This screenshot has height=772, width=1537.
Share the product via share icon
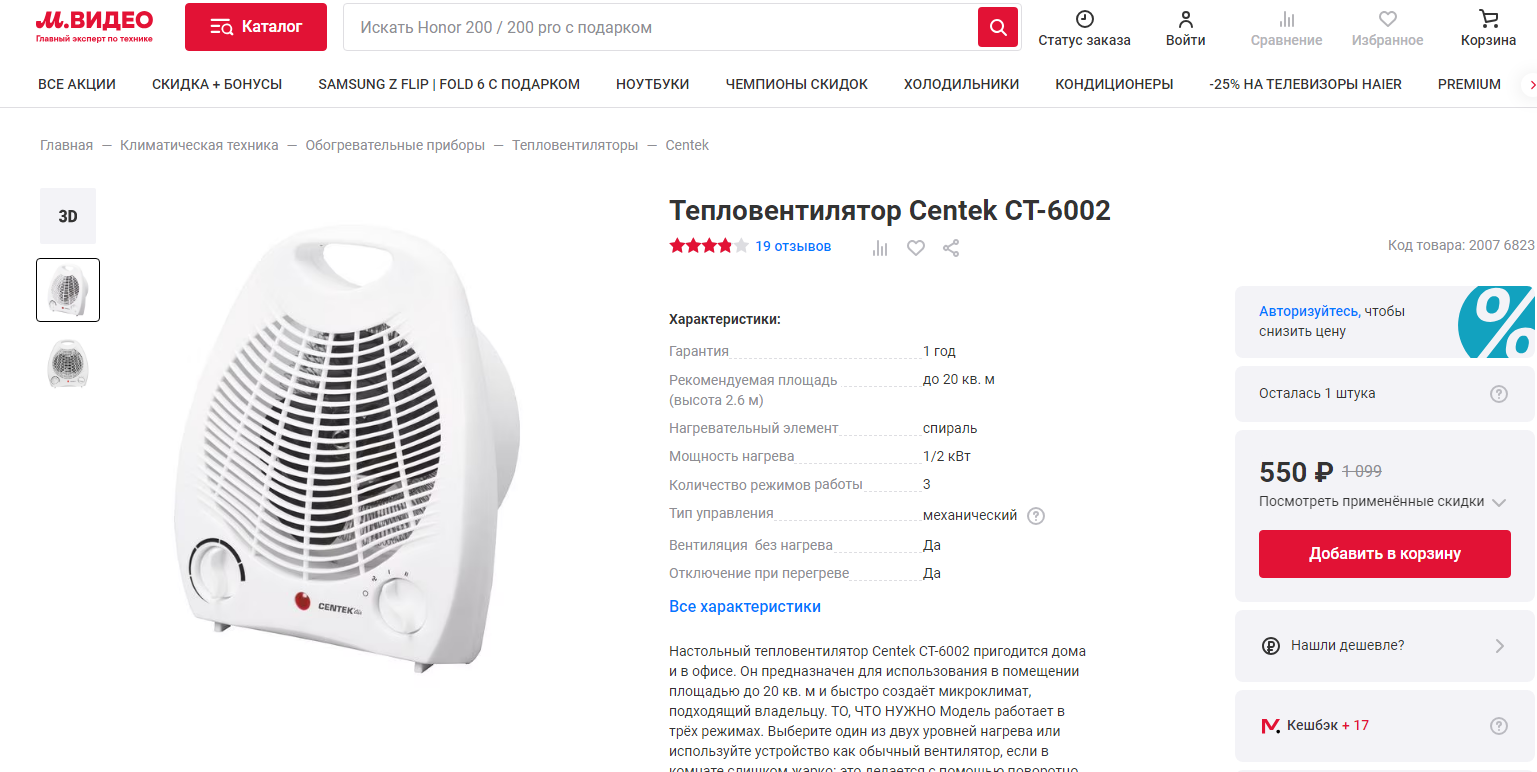coord(951,248)
